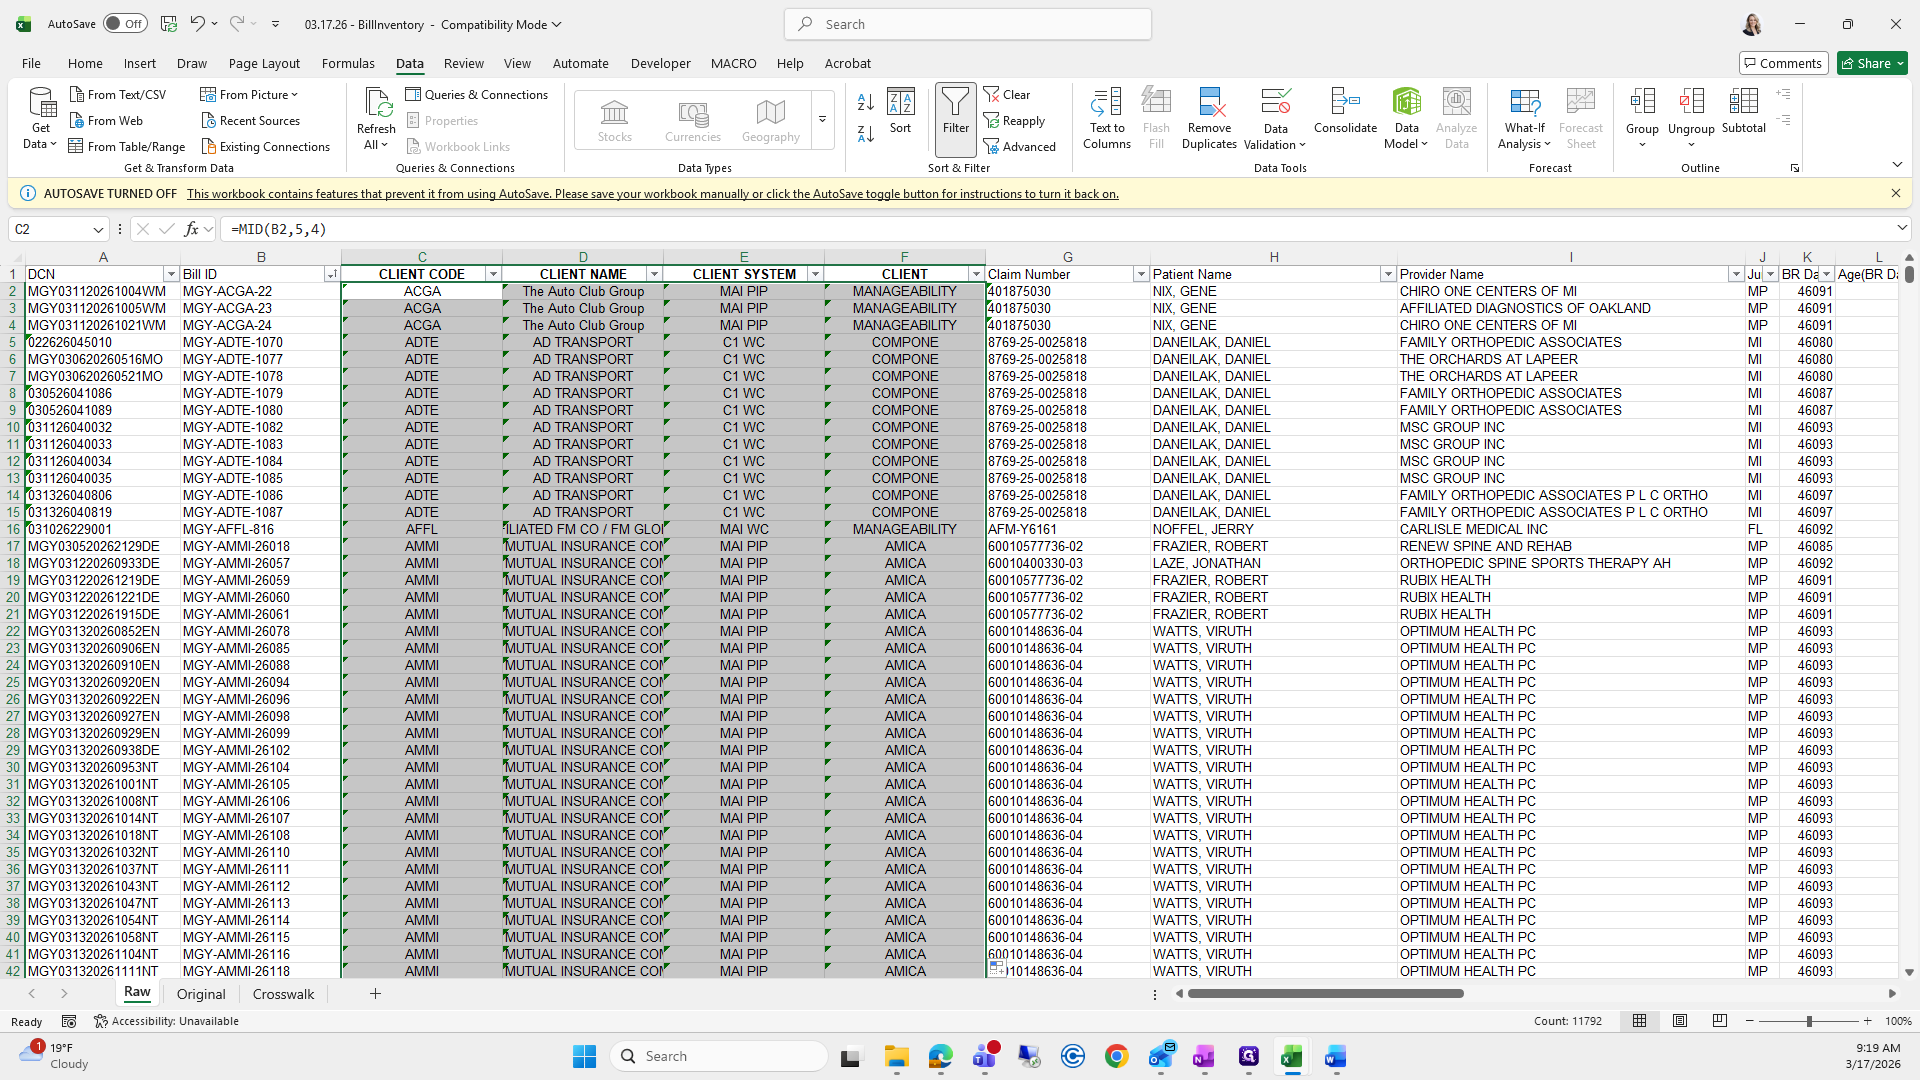The image size is (1920, 1080).
Task: Open the Formulas ribbon tab
Action: pos(348,63)
